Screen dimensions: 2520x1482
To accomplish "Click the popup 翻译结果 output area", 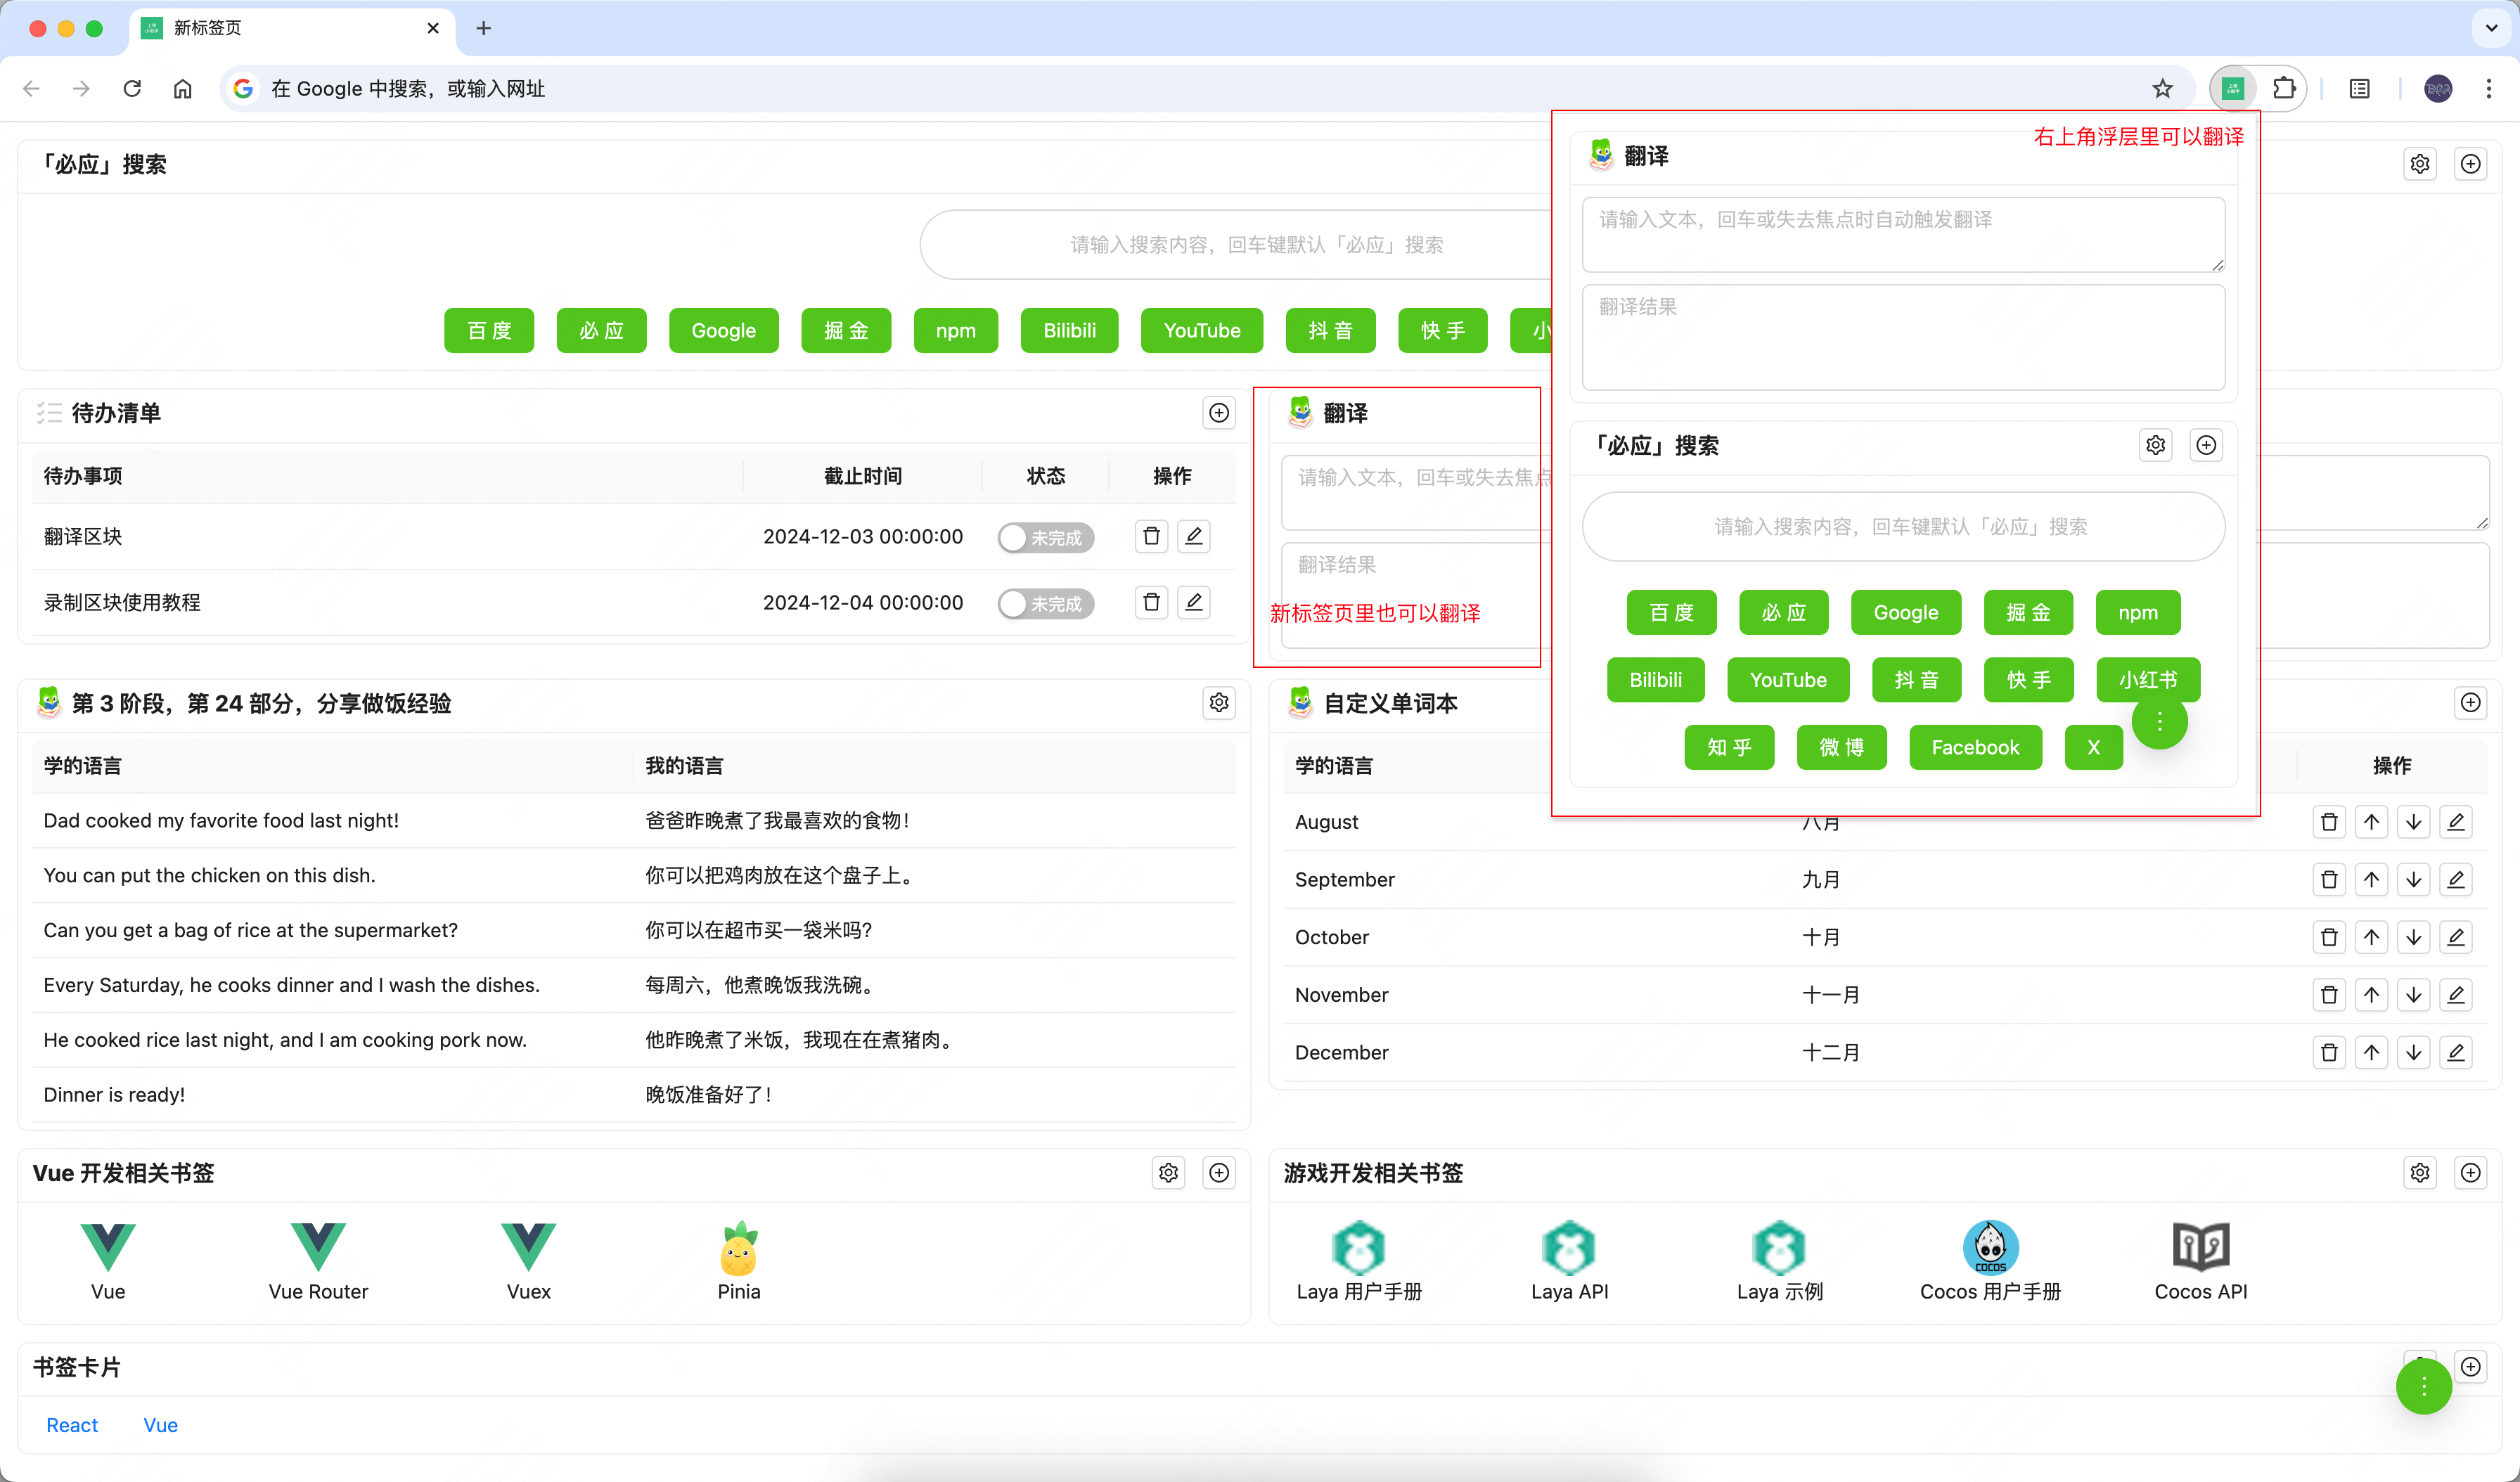I will tap(1904, 338).
